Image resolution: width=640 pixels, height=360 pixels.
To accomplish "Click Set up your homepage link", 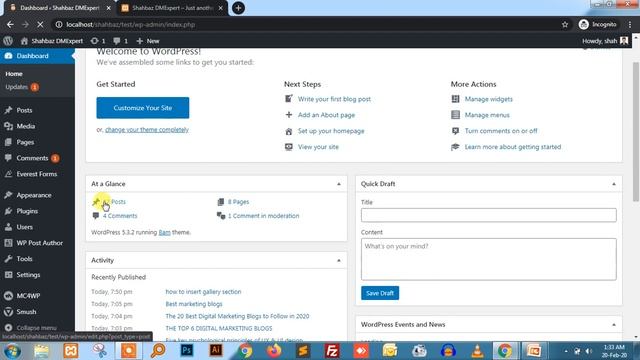I will pyautogui.click(x=331, y=131).
